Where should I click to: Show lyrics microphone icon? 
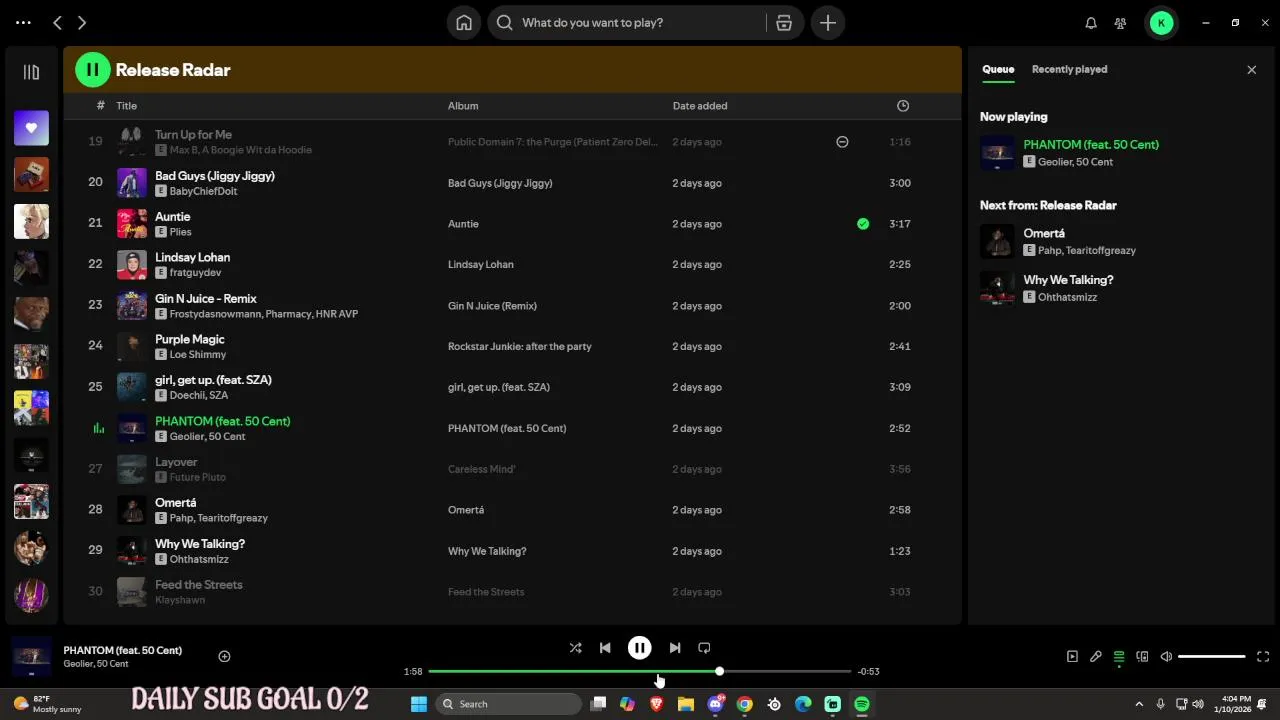1096,657
